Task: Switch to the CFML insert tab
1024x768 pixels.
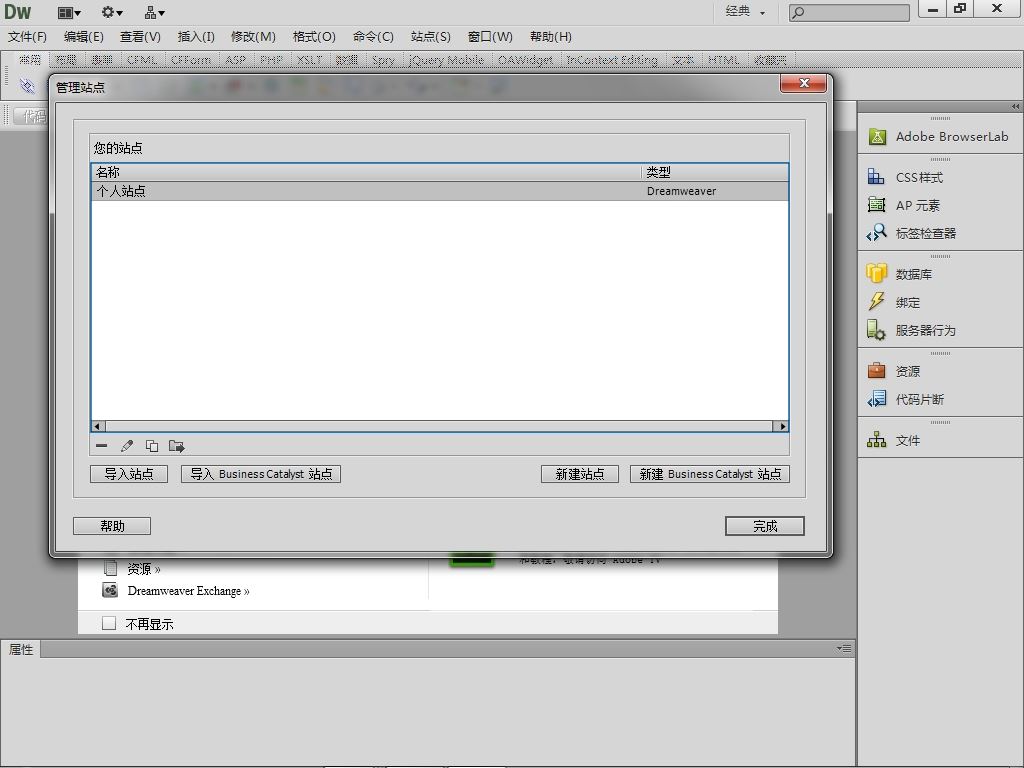Action: [142, 60]
